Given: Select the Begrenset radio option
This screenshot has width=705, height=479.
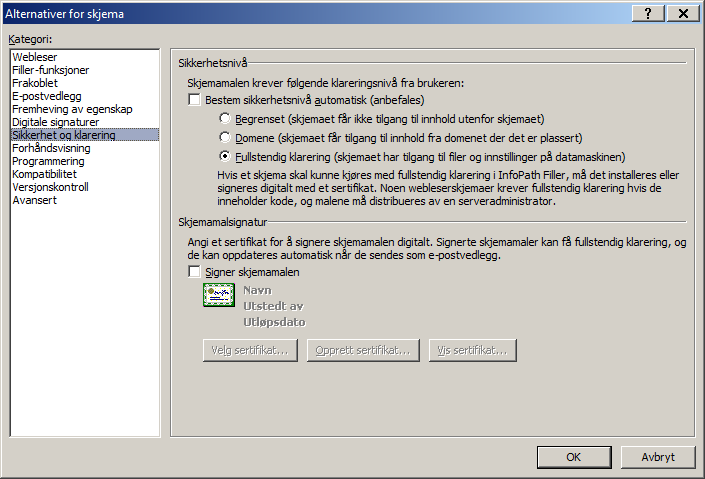Looking at the screenshot, I should pos(224,118).
